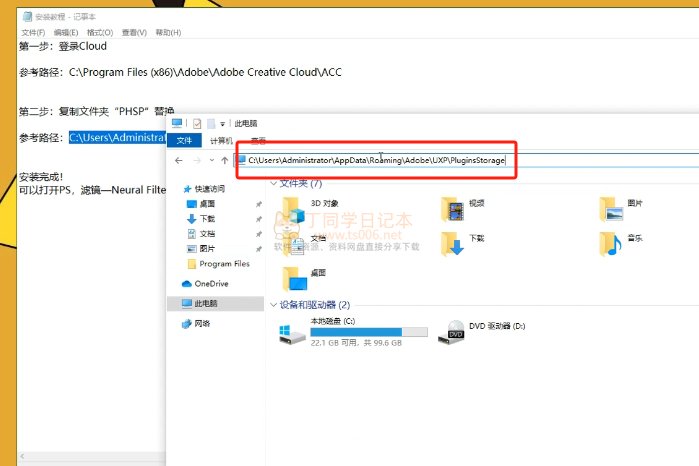Click the File Explorer forward arrow

pyautogui.click(x=197, y=160)
